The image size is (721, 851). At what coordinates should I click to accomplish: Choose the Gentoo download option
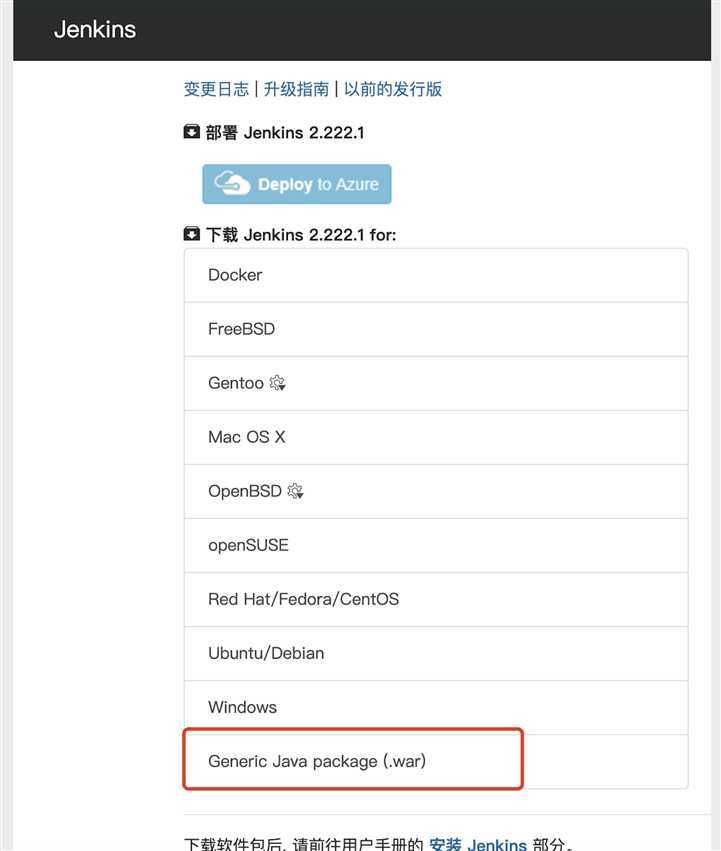pos(436,383)
